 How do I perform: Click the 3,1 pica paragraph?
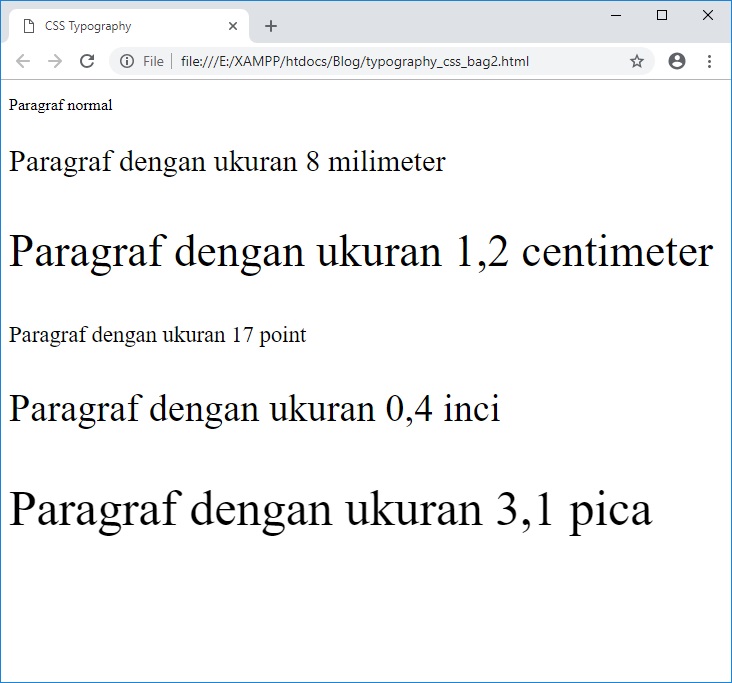coord(330,509)
